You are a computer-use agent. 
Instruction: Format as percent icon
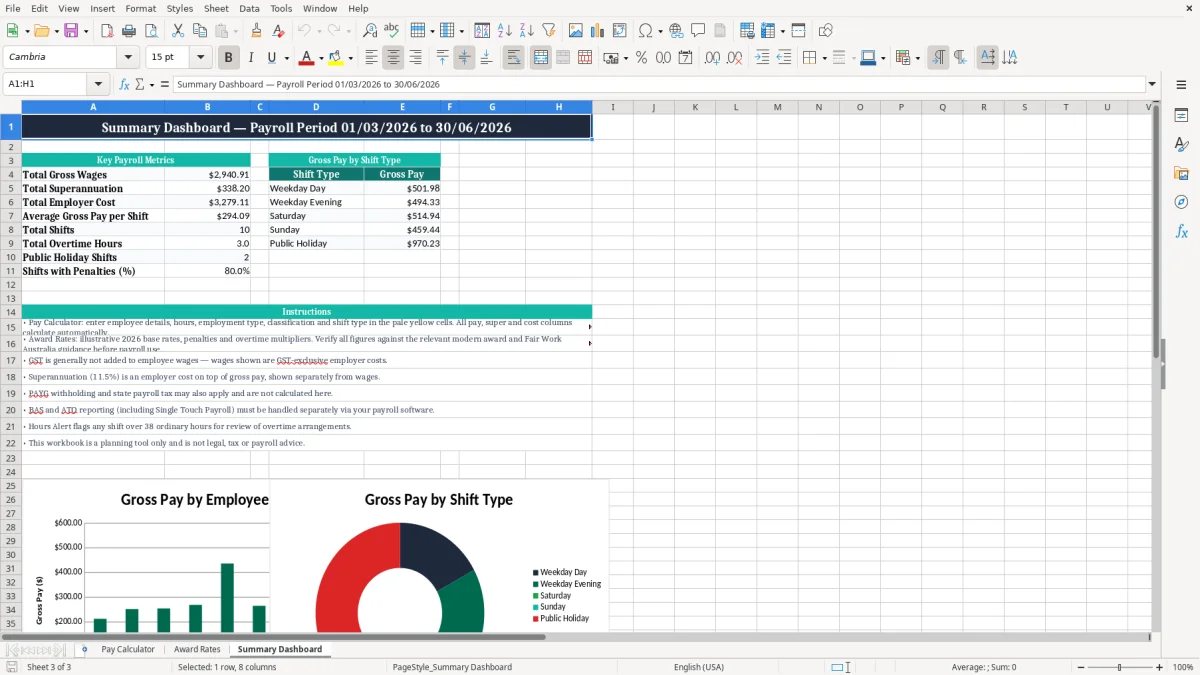pos(641,58)
